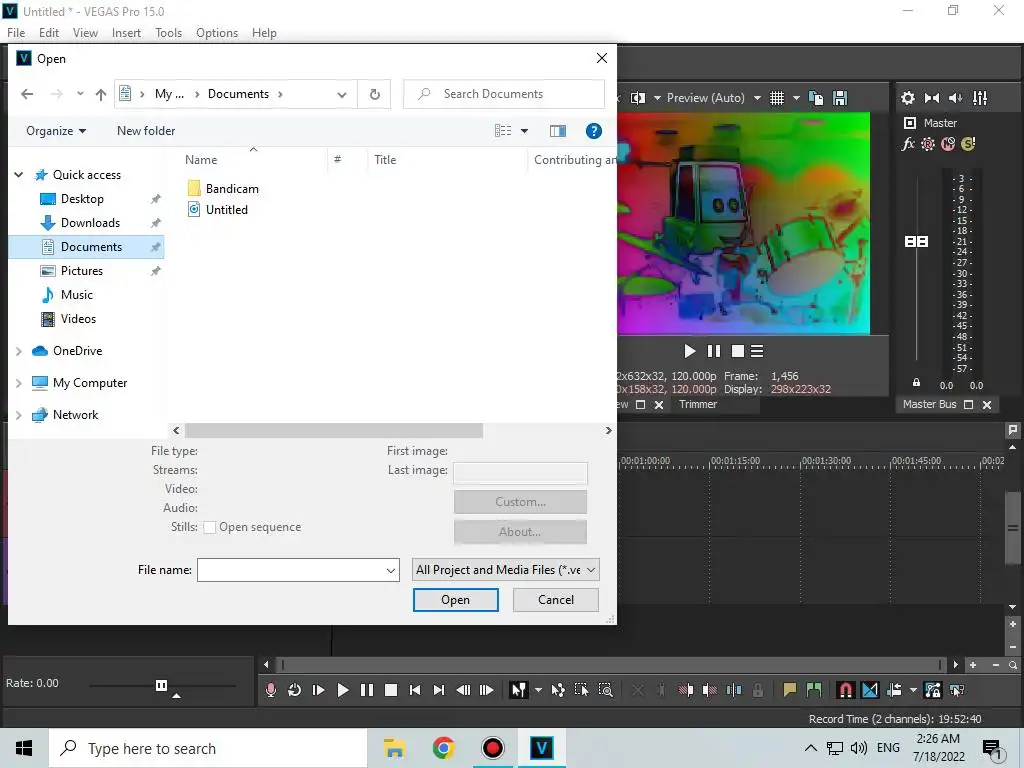This screenshot has width=1024, height=768.
Task: Click New folder in Open dialog
Action: 146,131
